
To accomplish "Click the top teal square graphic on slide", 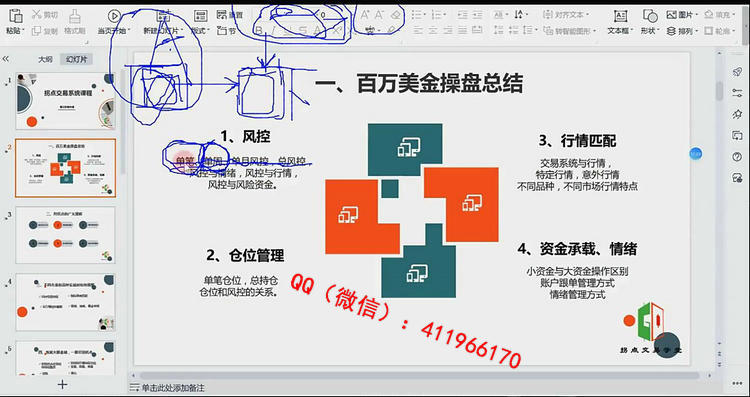I will click(405, 149).
